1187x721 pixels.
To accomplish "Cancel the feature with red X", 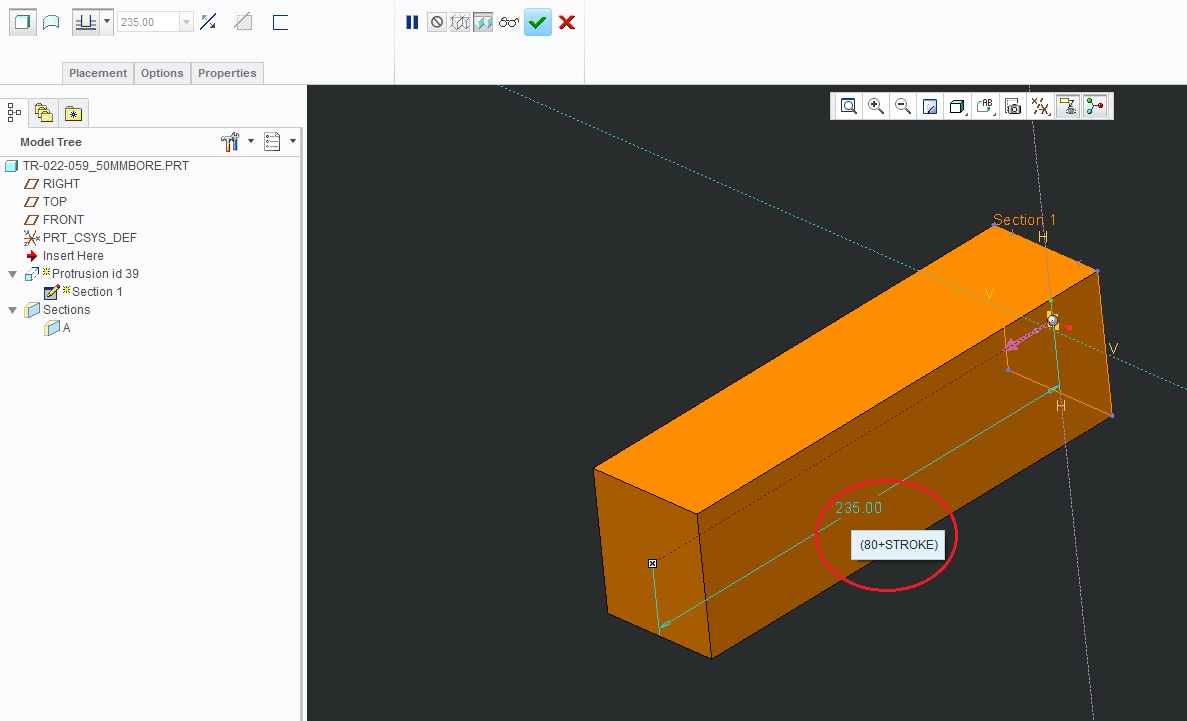I will [567, 21].
